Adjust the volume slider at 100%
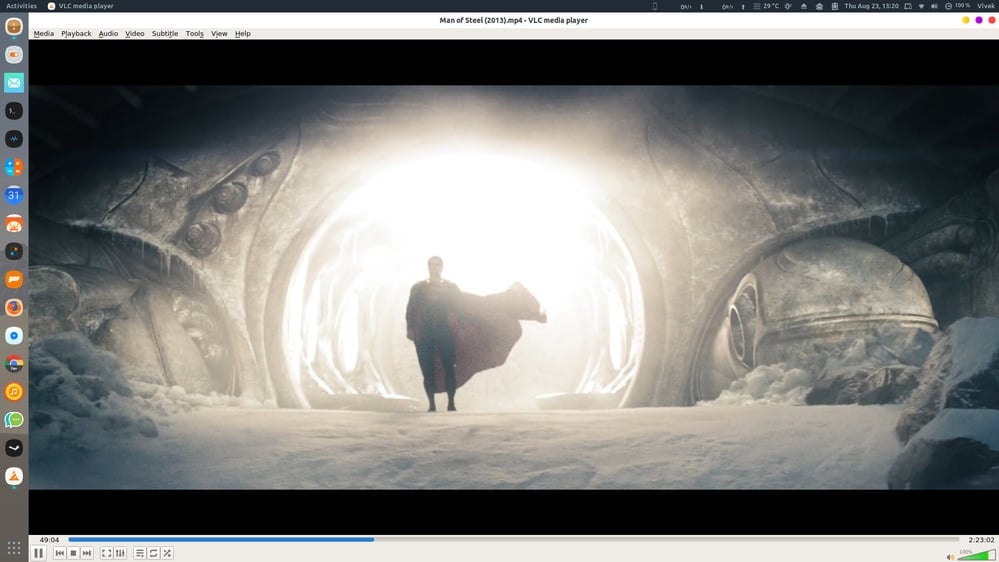The height and width of the screenshot is (562, 999). point(977,555)
